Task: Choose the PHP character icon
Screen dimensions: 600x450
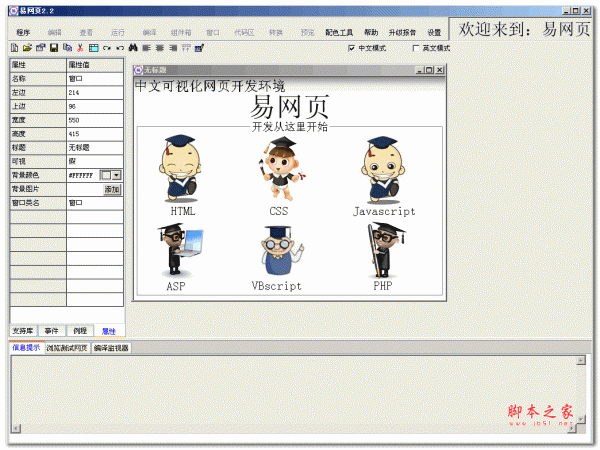Action: point(381,250)
